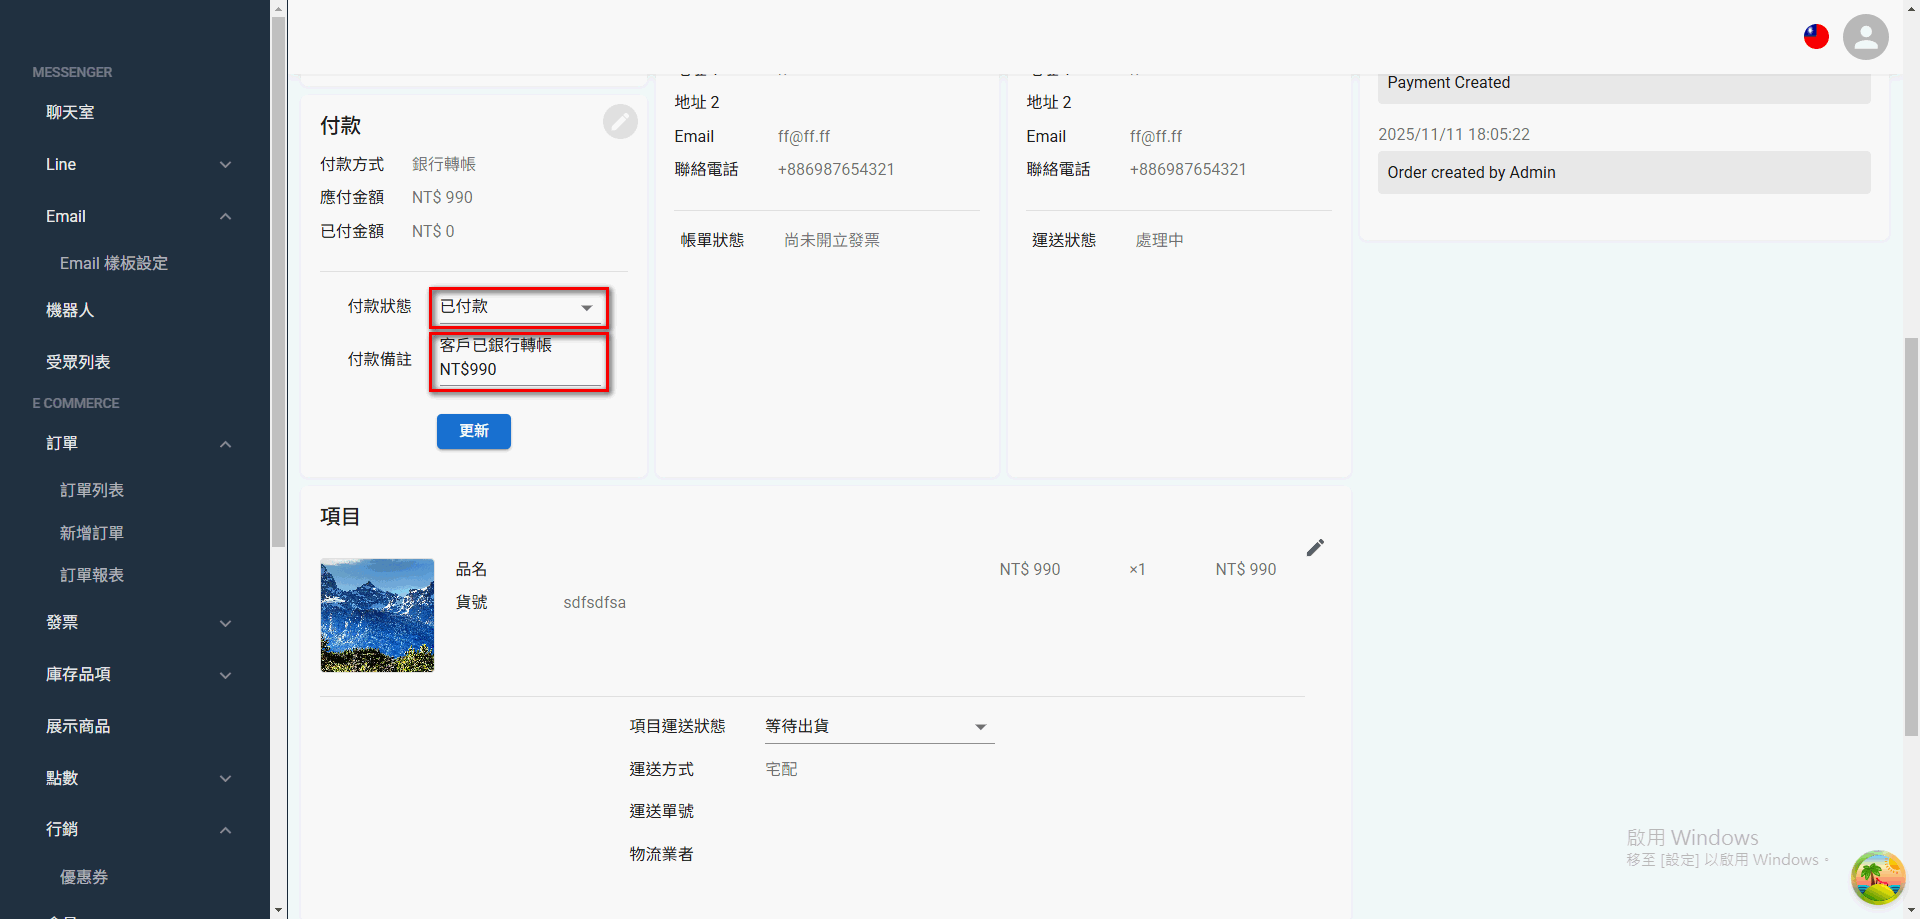
Task: Open 優惠券 in the sidebar
Action: [84, 877]
